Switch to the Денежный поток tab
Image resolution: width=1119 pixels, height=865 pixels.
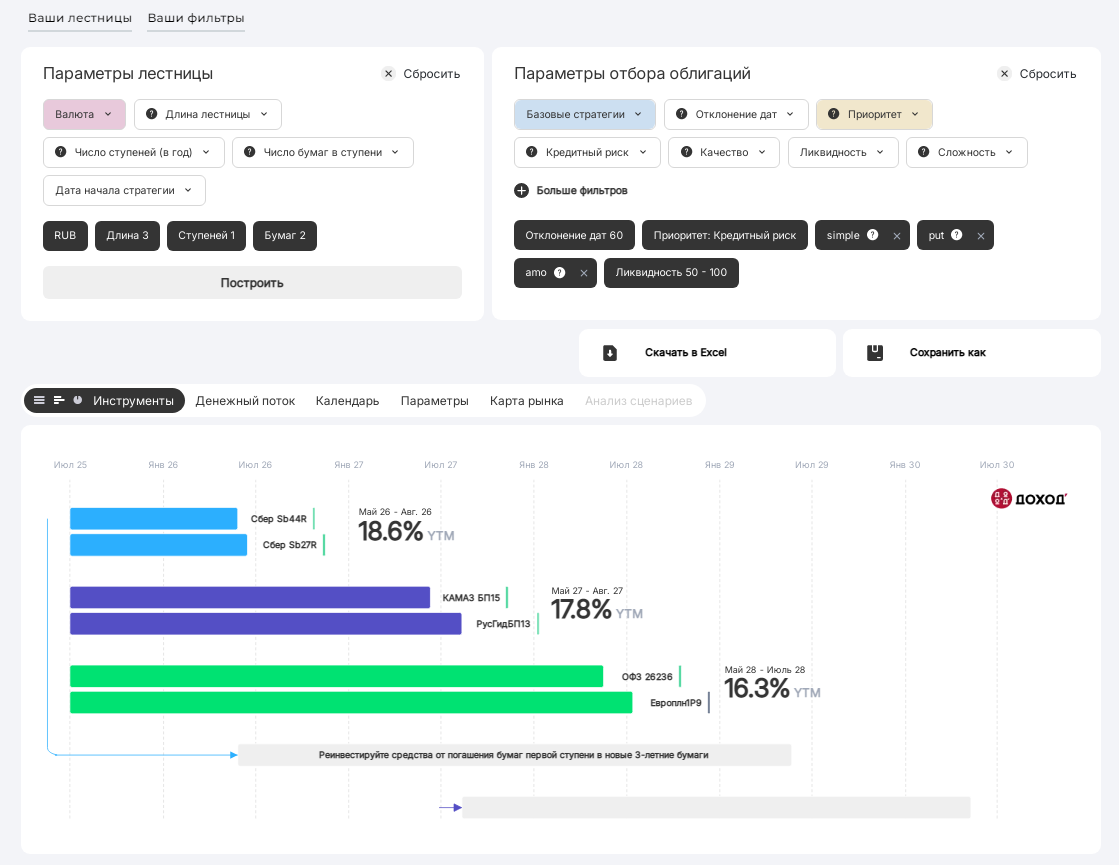coord(245,401)
